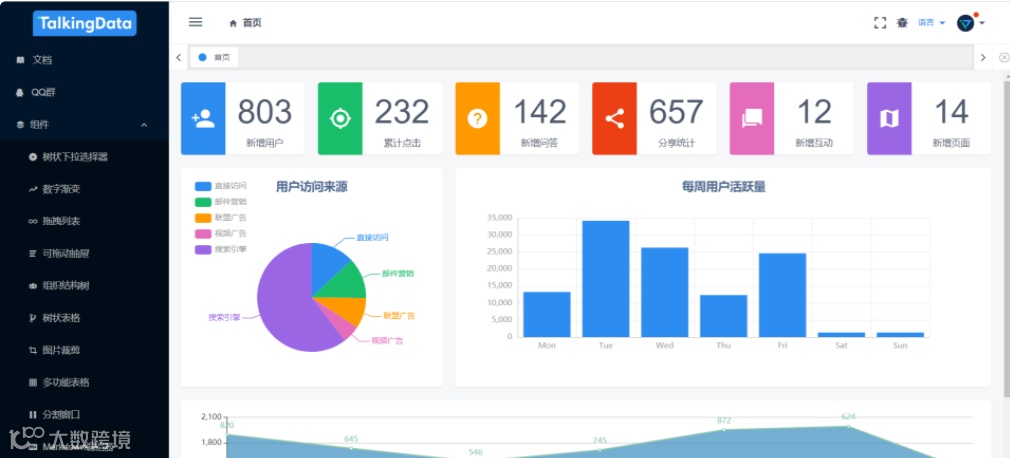Click the home icon in breadcrumb
Viewport: 1010px width, 458px height.
233,23
